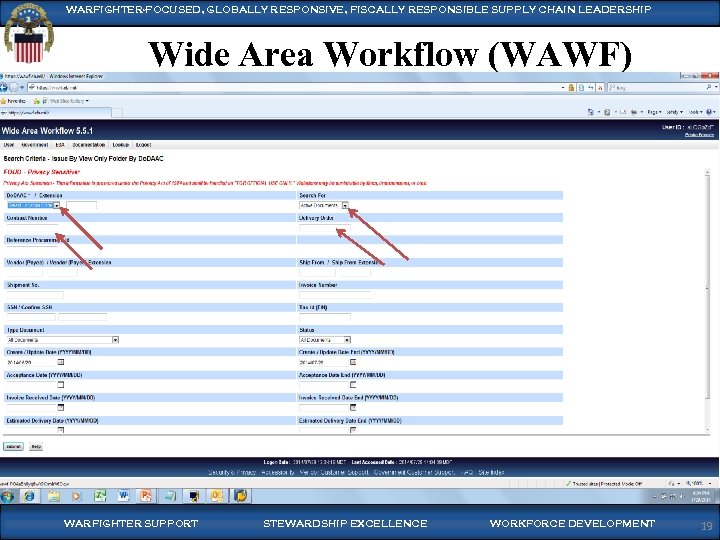
Task: Click the Invoice Number input field
Action: pos(336,295)
